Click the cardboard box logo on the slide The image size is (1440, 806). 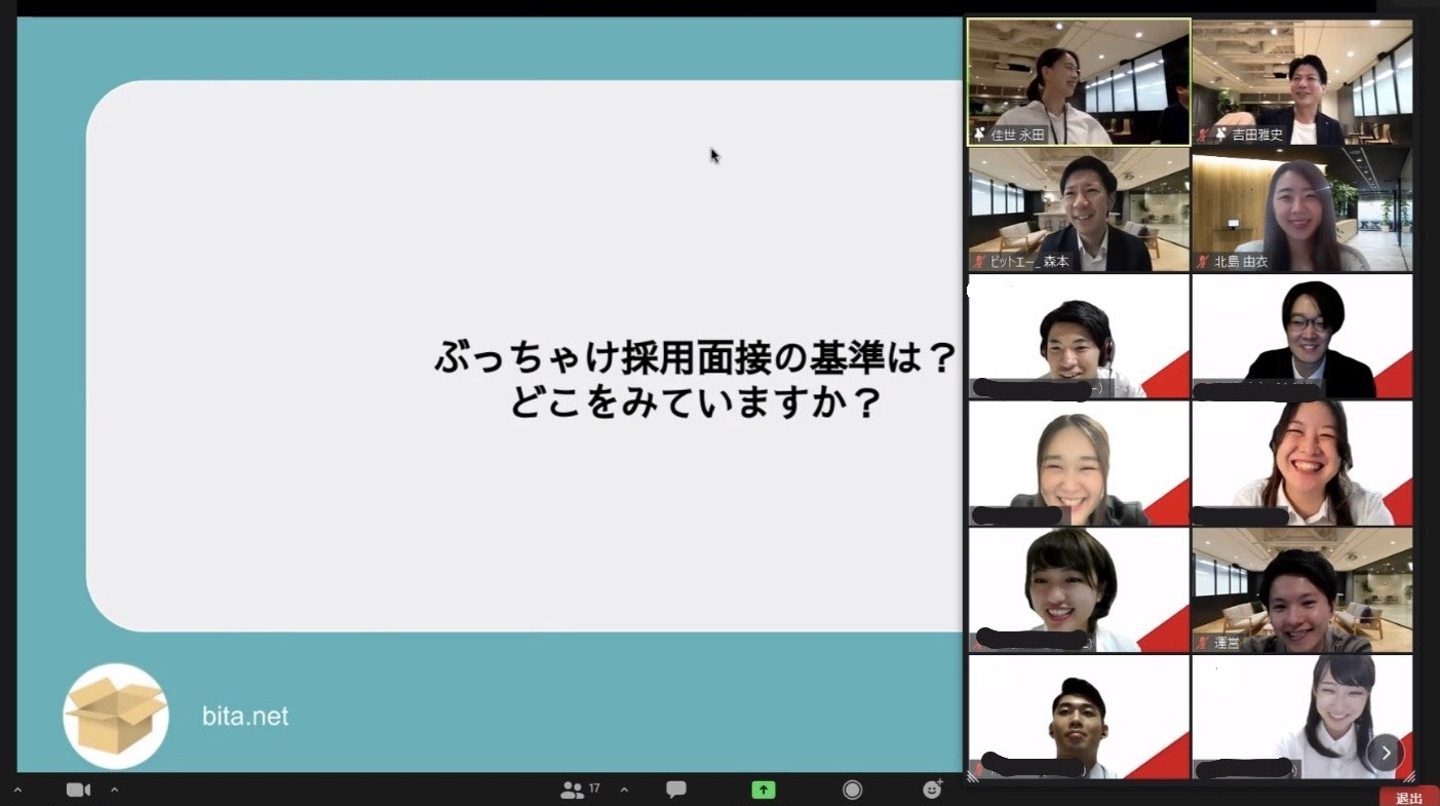115,716
